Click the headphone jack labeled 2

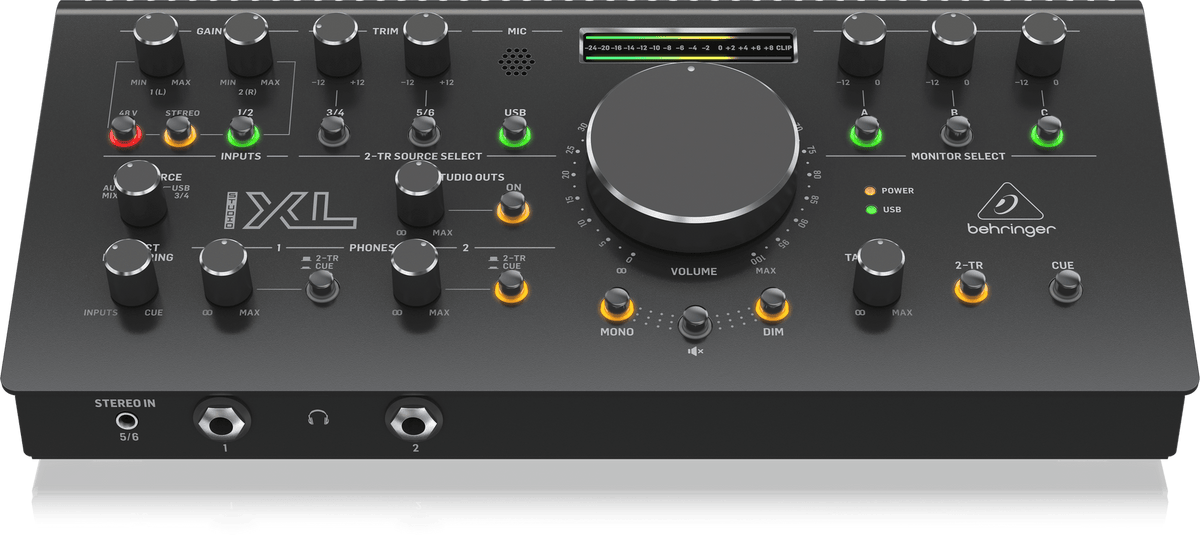[414, 420]
